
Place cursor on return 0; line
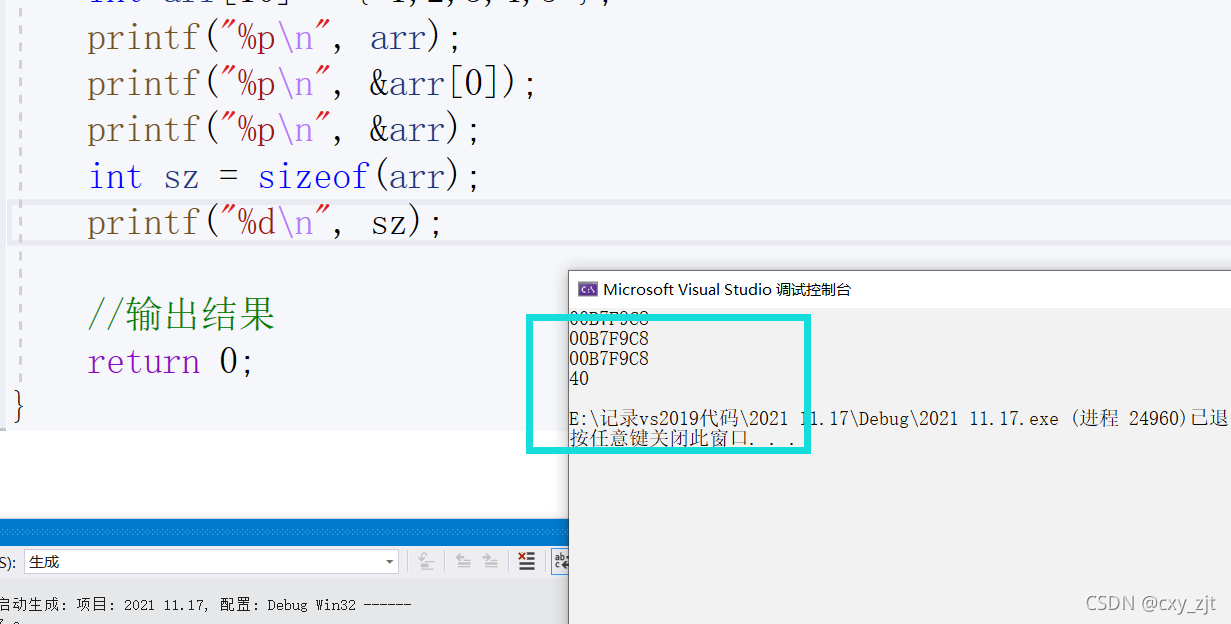171,361
